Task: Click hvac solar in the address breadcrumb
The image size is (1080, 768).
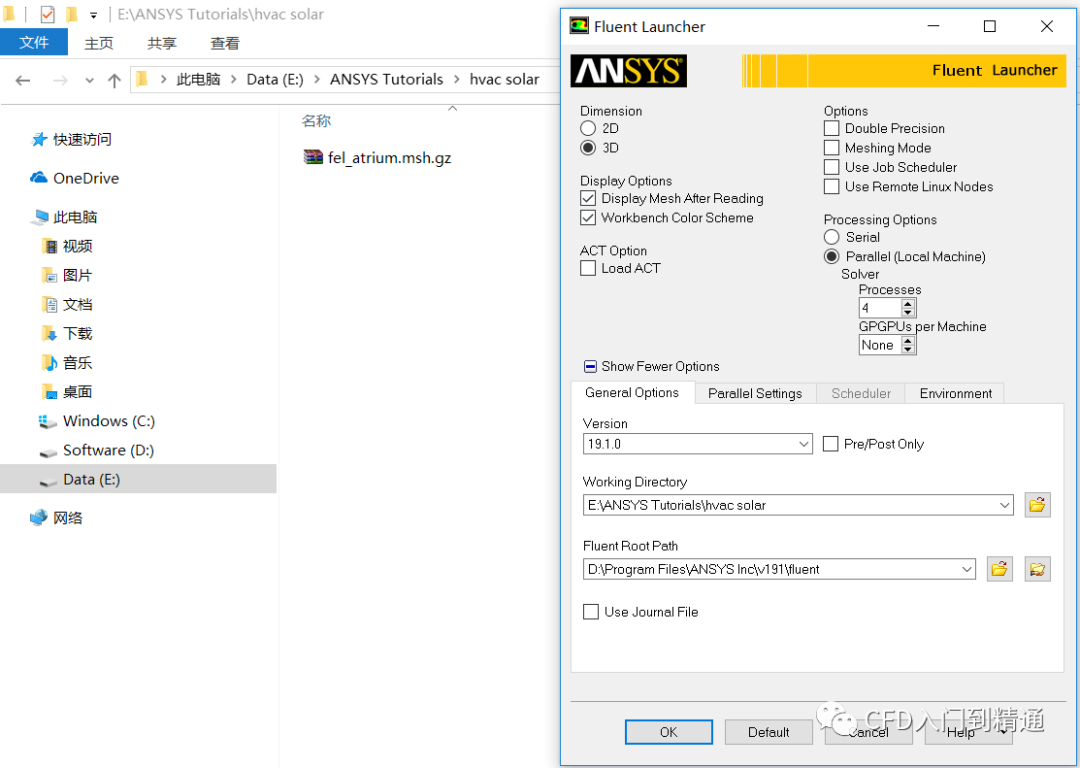Action: [504, 79]
